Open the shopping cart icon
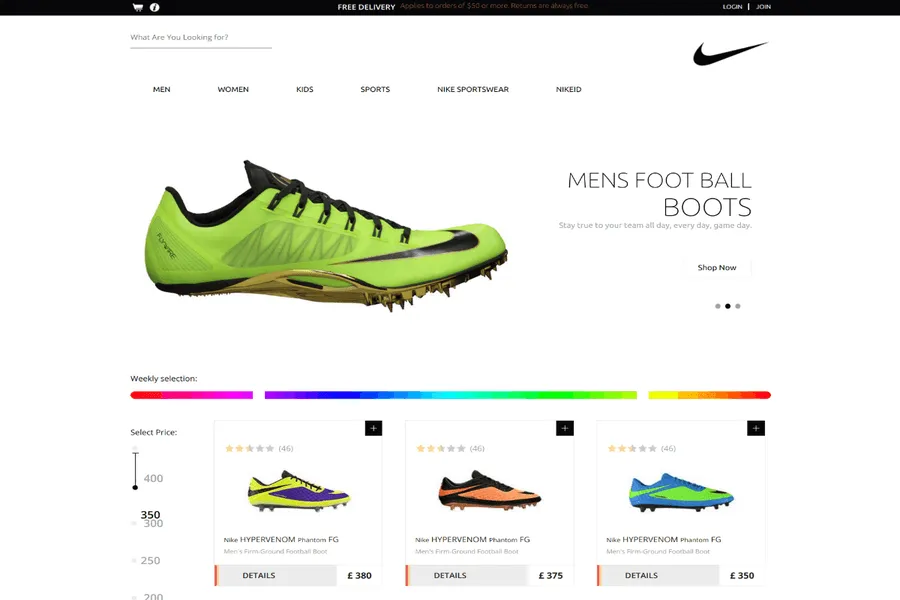Image resolution: width=900 pixels, height=600 pixels. tap(137, 7)
